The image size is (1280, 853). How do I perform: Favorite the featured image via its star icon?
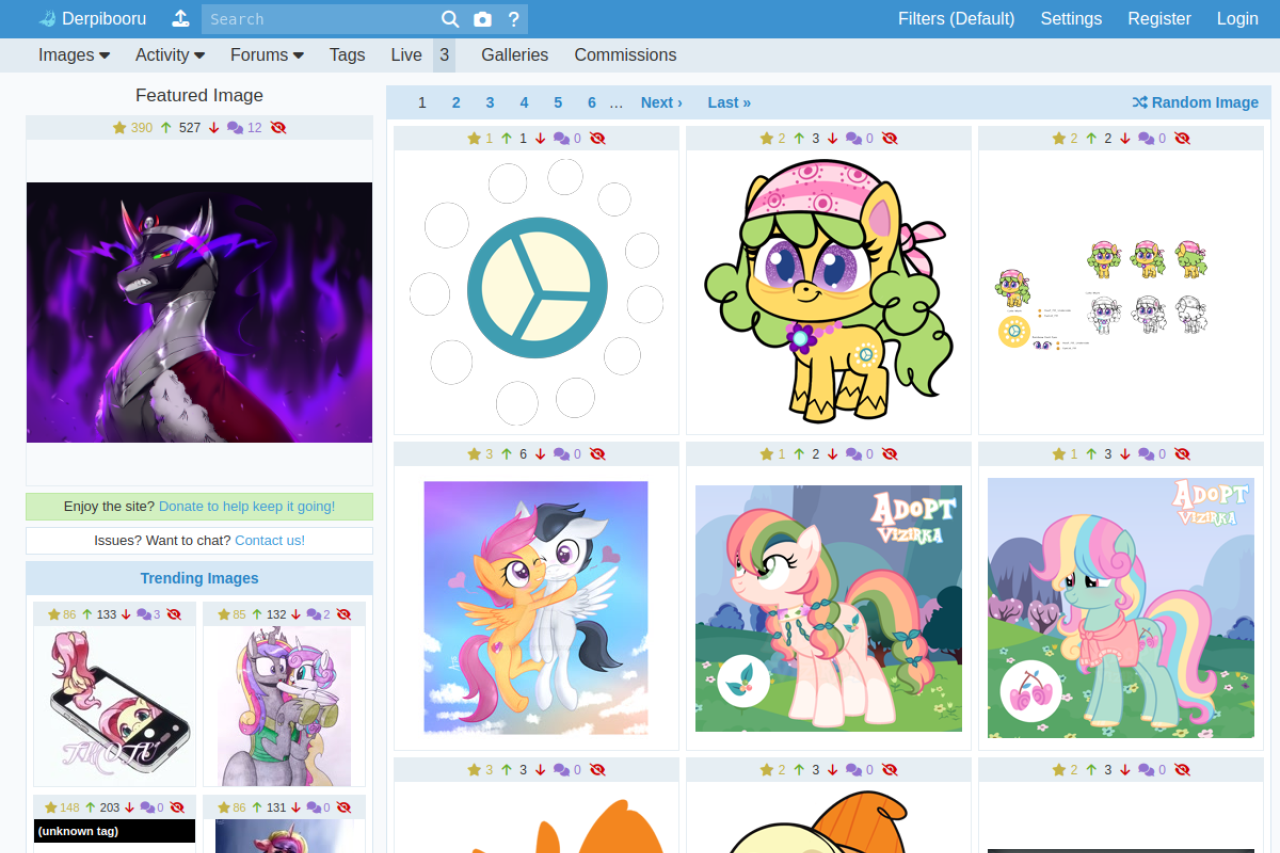pos(120,127)
